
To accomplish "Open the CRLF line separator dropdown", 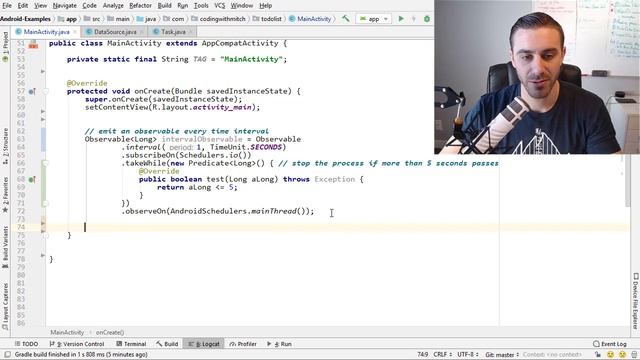I will [x=442, y=355].
